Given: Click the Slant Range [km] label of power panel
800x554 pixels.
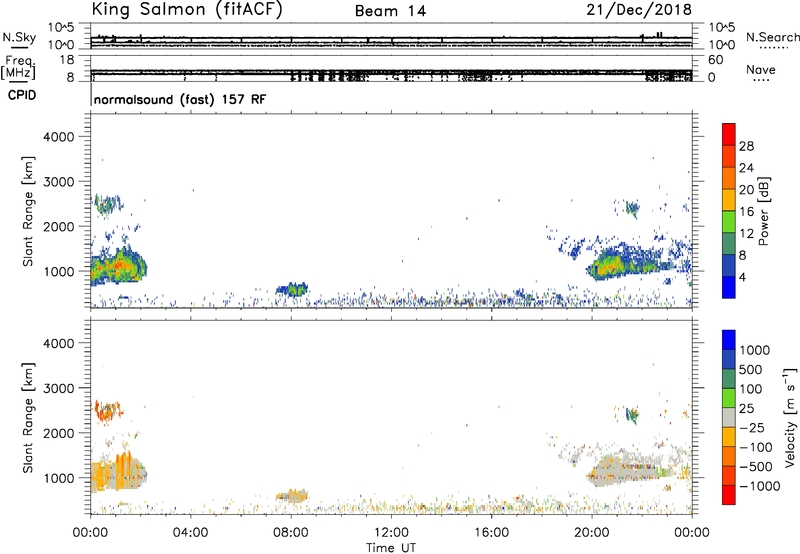Looking at the screenshot, I should point(28,211).
